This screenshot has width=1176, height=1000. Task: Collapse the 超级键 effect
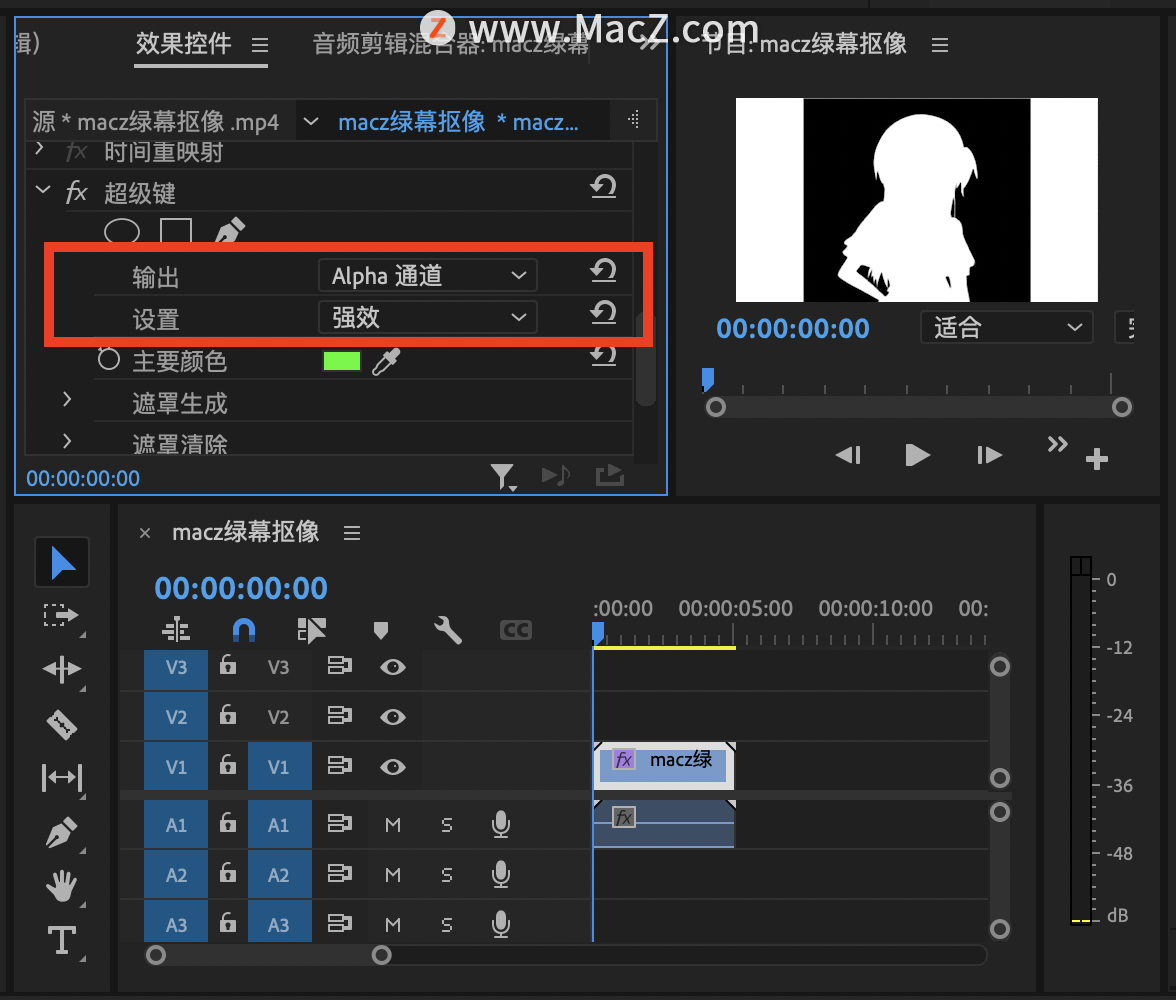click(44, 190)
